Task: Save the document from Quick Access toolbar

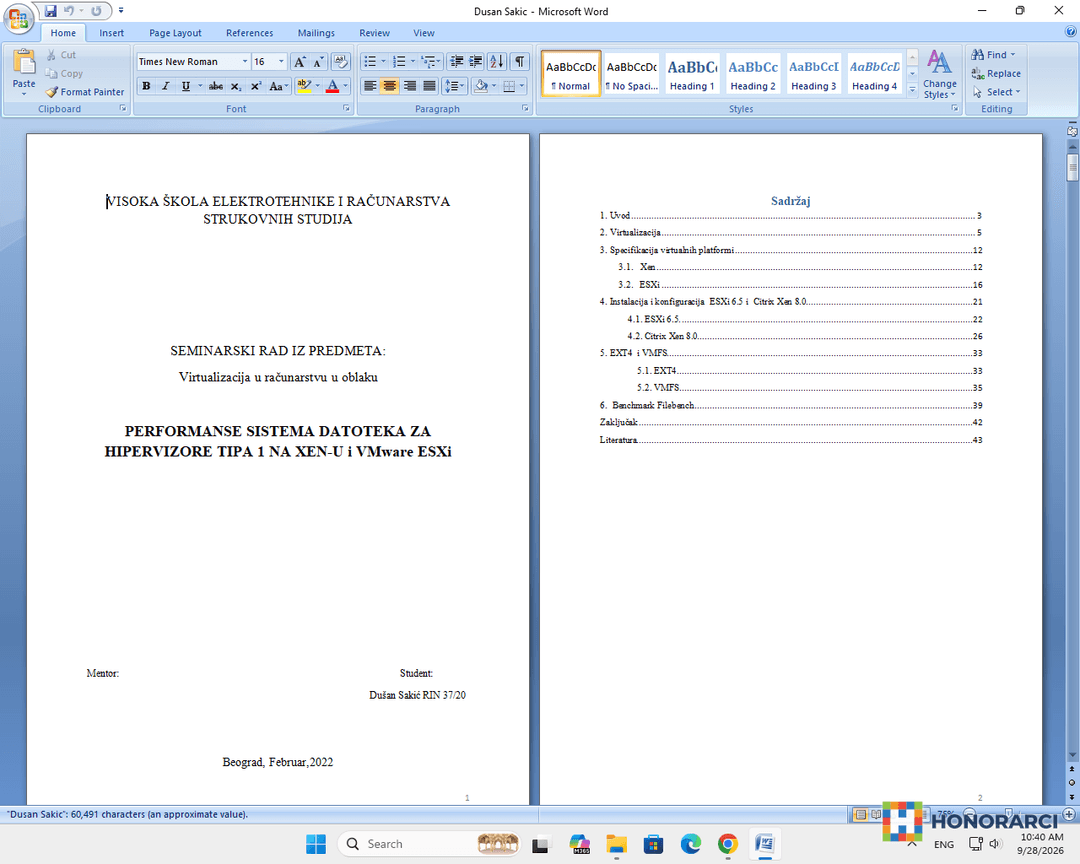Action: 50,11
